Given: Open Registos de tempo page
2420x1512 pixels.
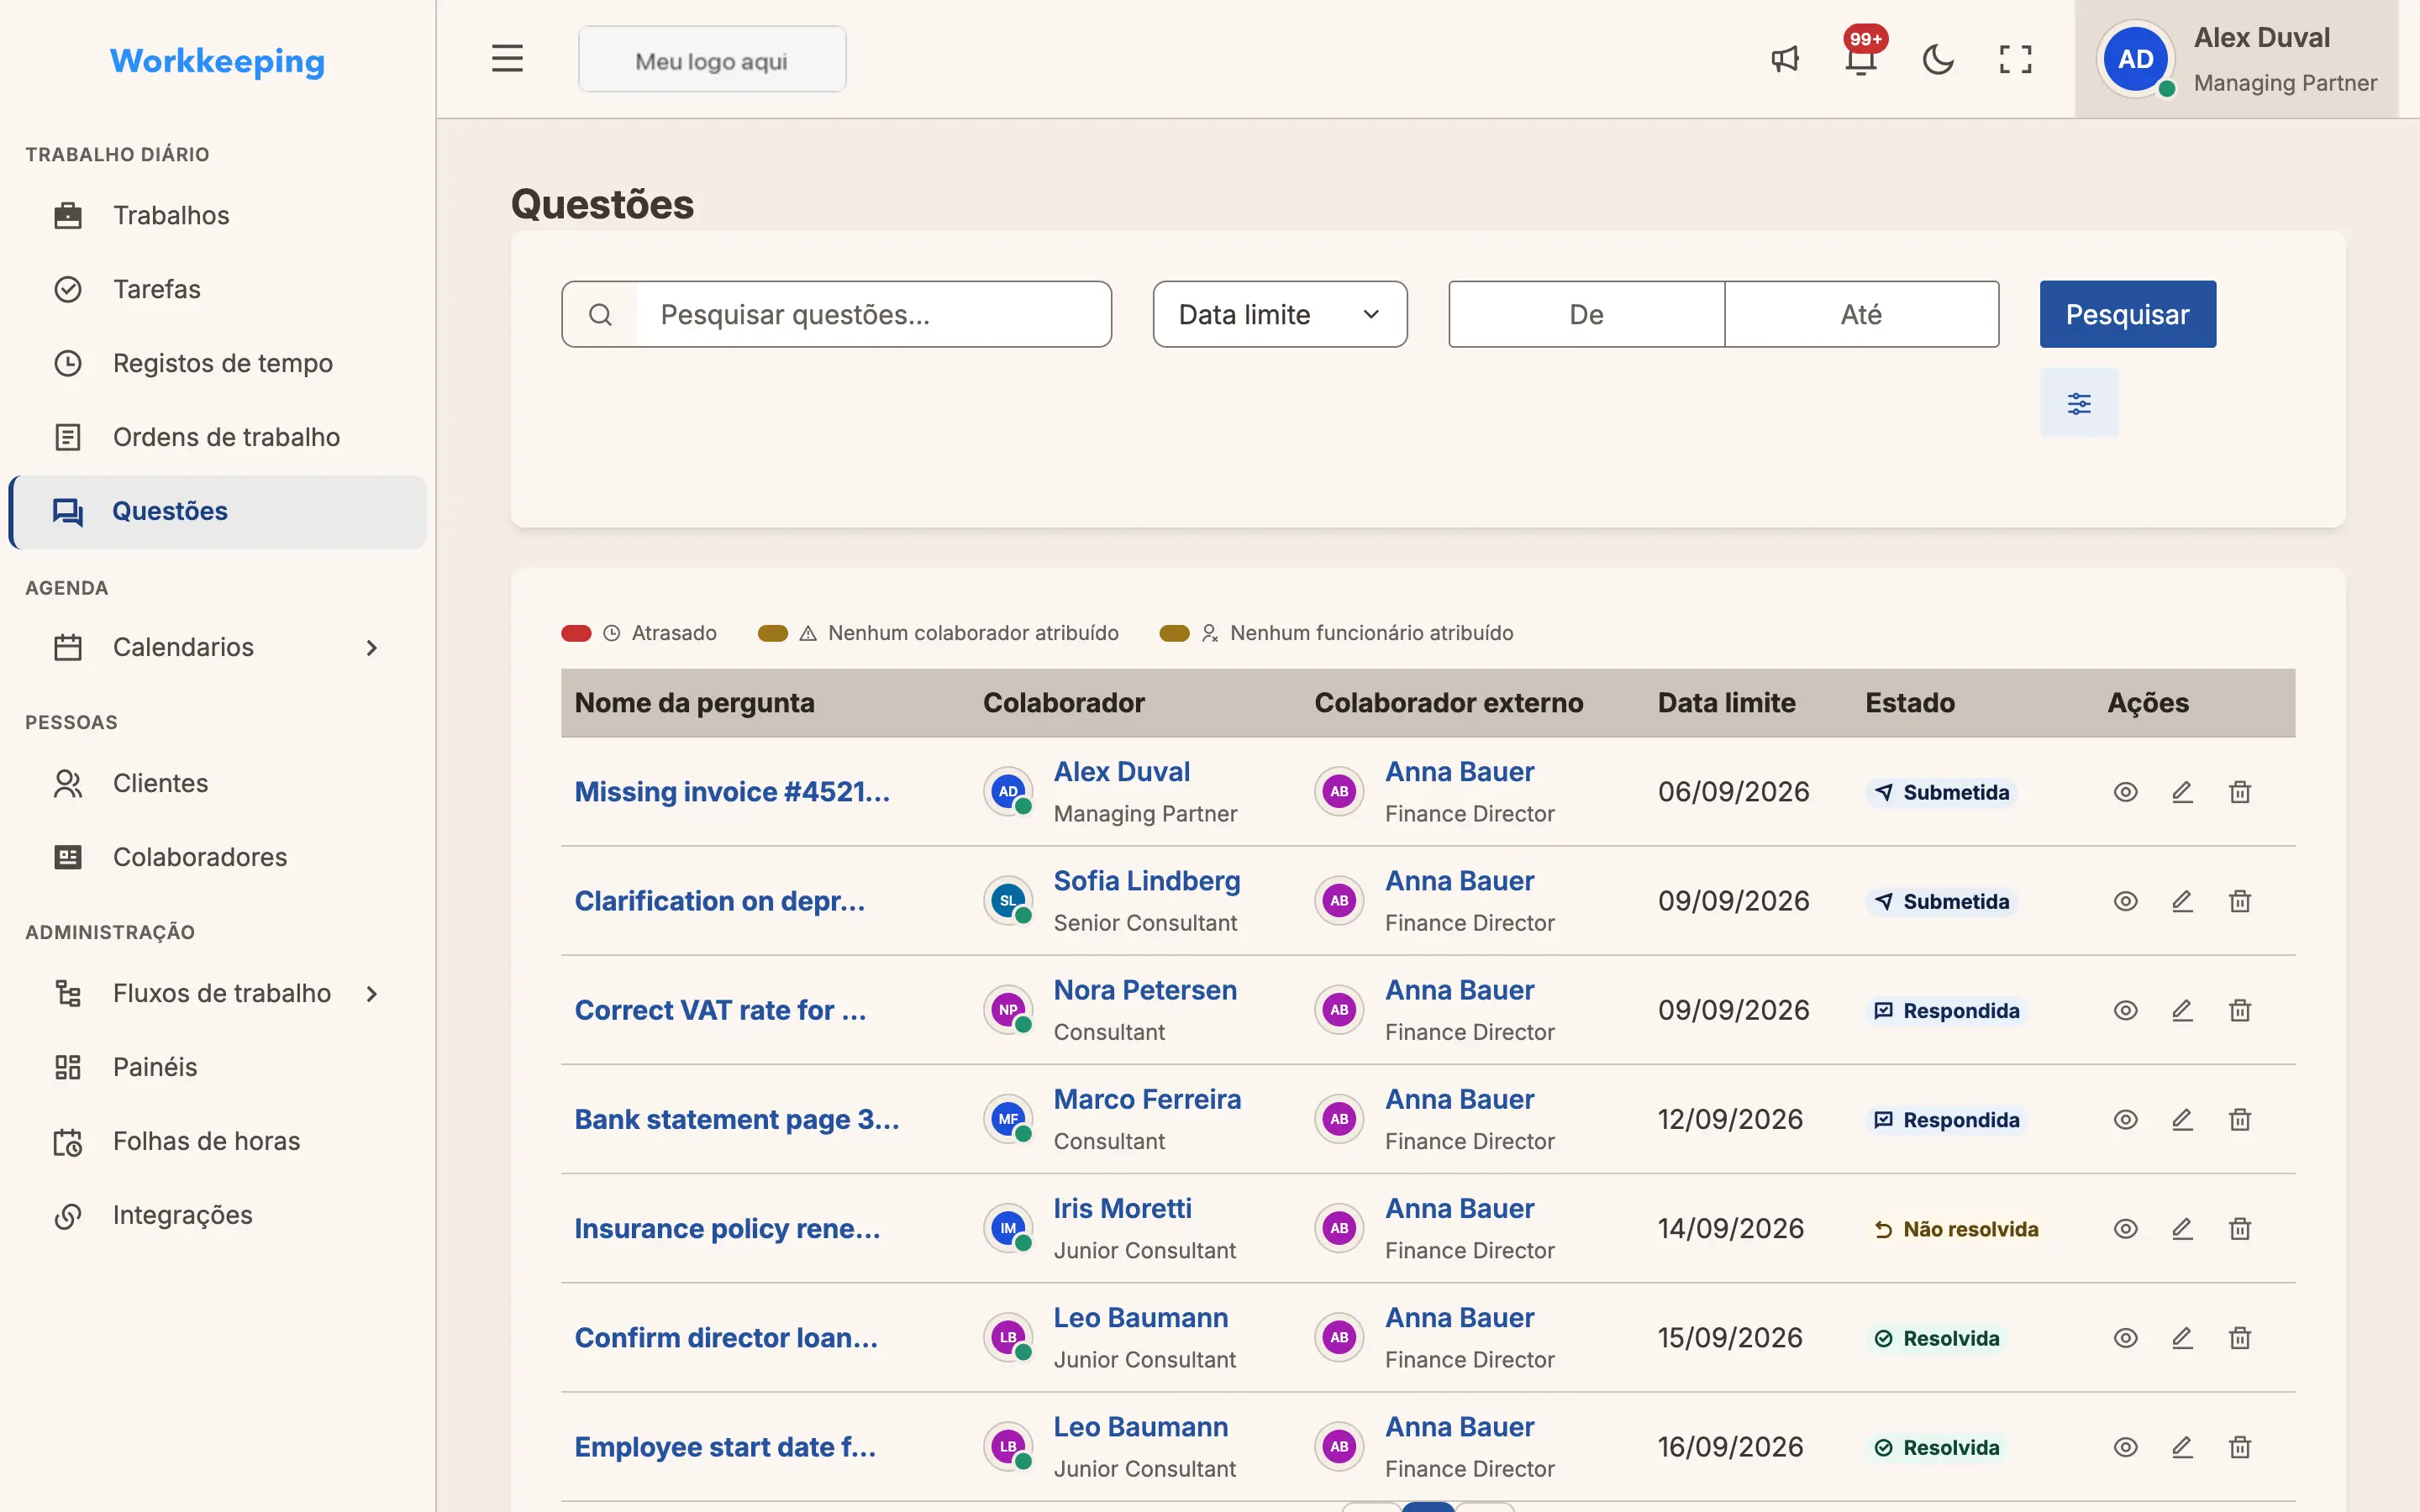Looking at the screenshot, I should (218, 363).
